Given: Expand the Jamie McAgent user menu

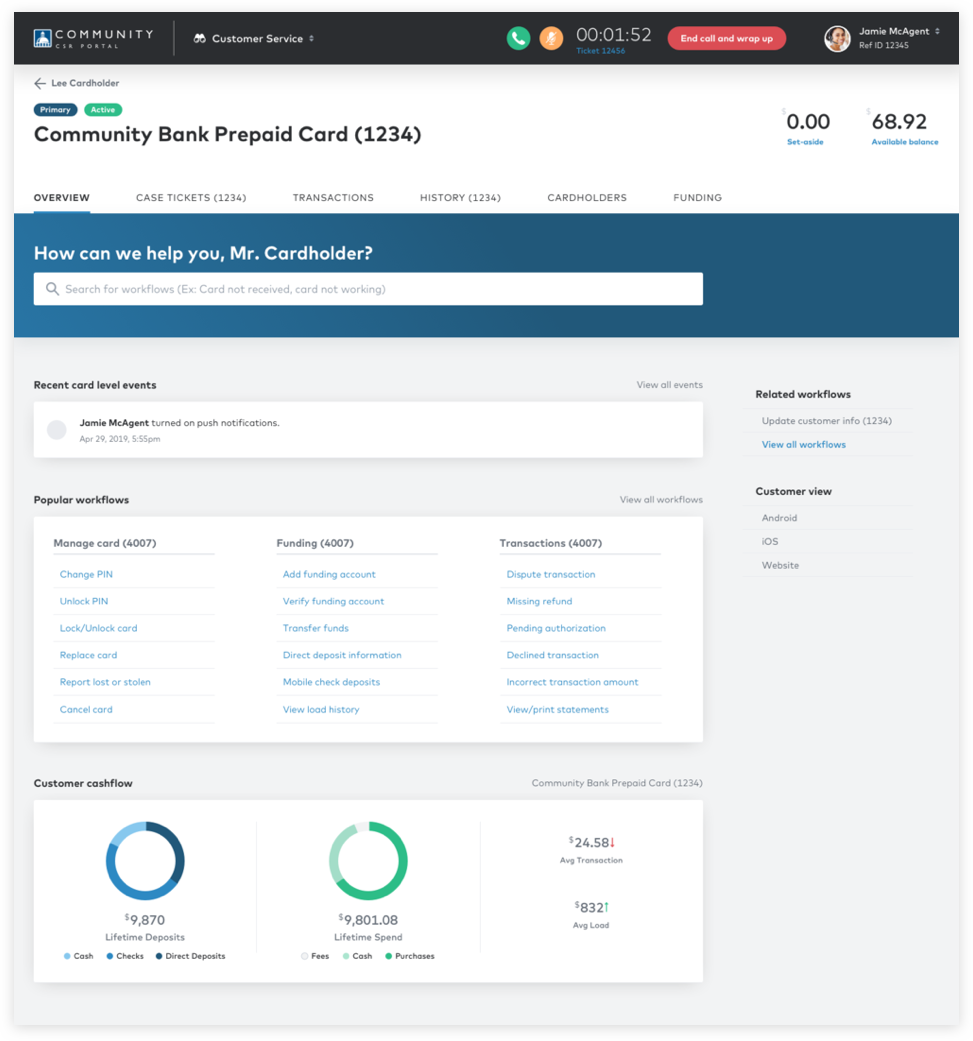Looking at the screenshot, I should pyautogui.click(x=937, y=32).
